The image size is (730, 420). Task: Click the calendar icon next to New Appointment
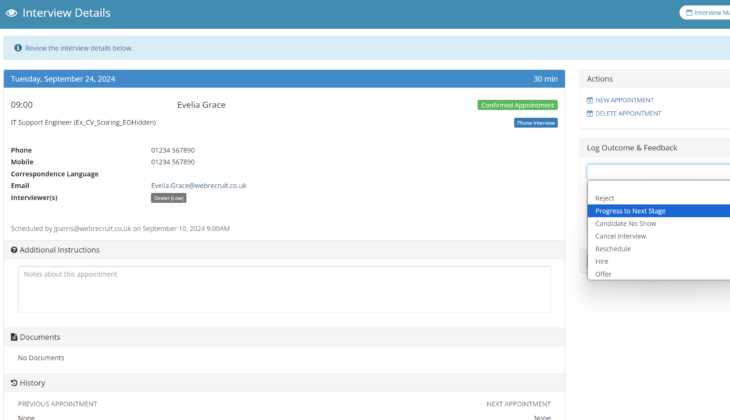tap(590, 100)
